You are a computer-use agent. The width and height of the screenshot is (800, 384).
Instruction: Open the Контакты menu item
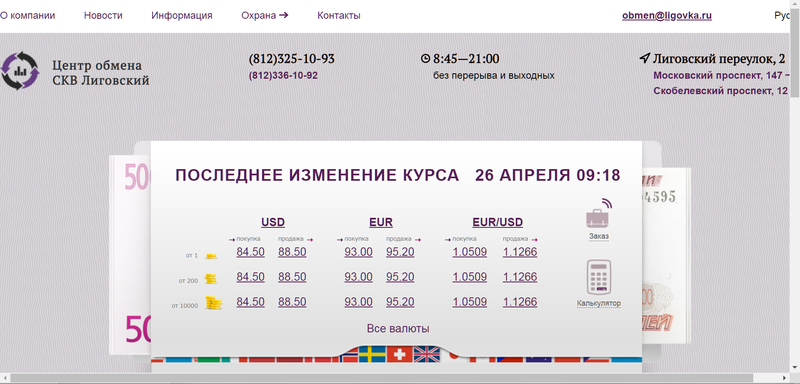point(339,15)
